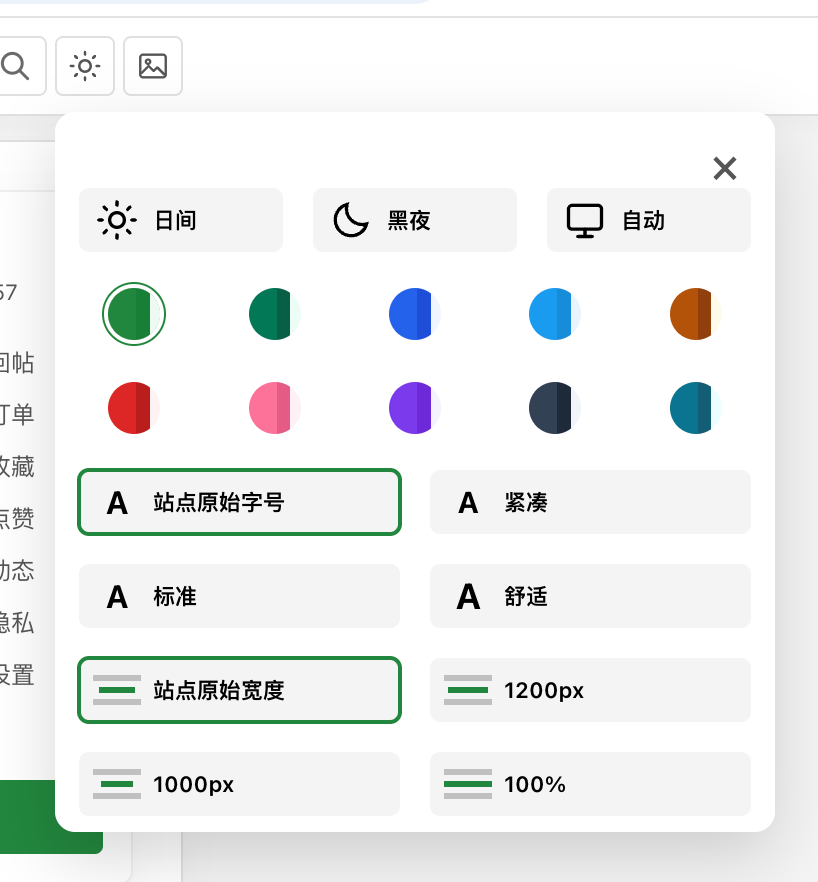Select the pink theme color
This screenshot has height=882, width=818.
click(275, 408)
